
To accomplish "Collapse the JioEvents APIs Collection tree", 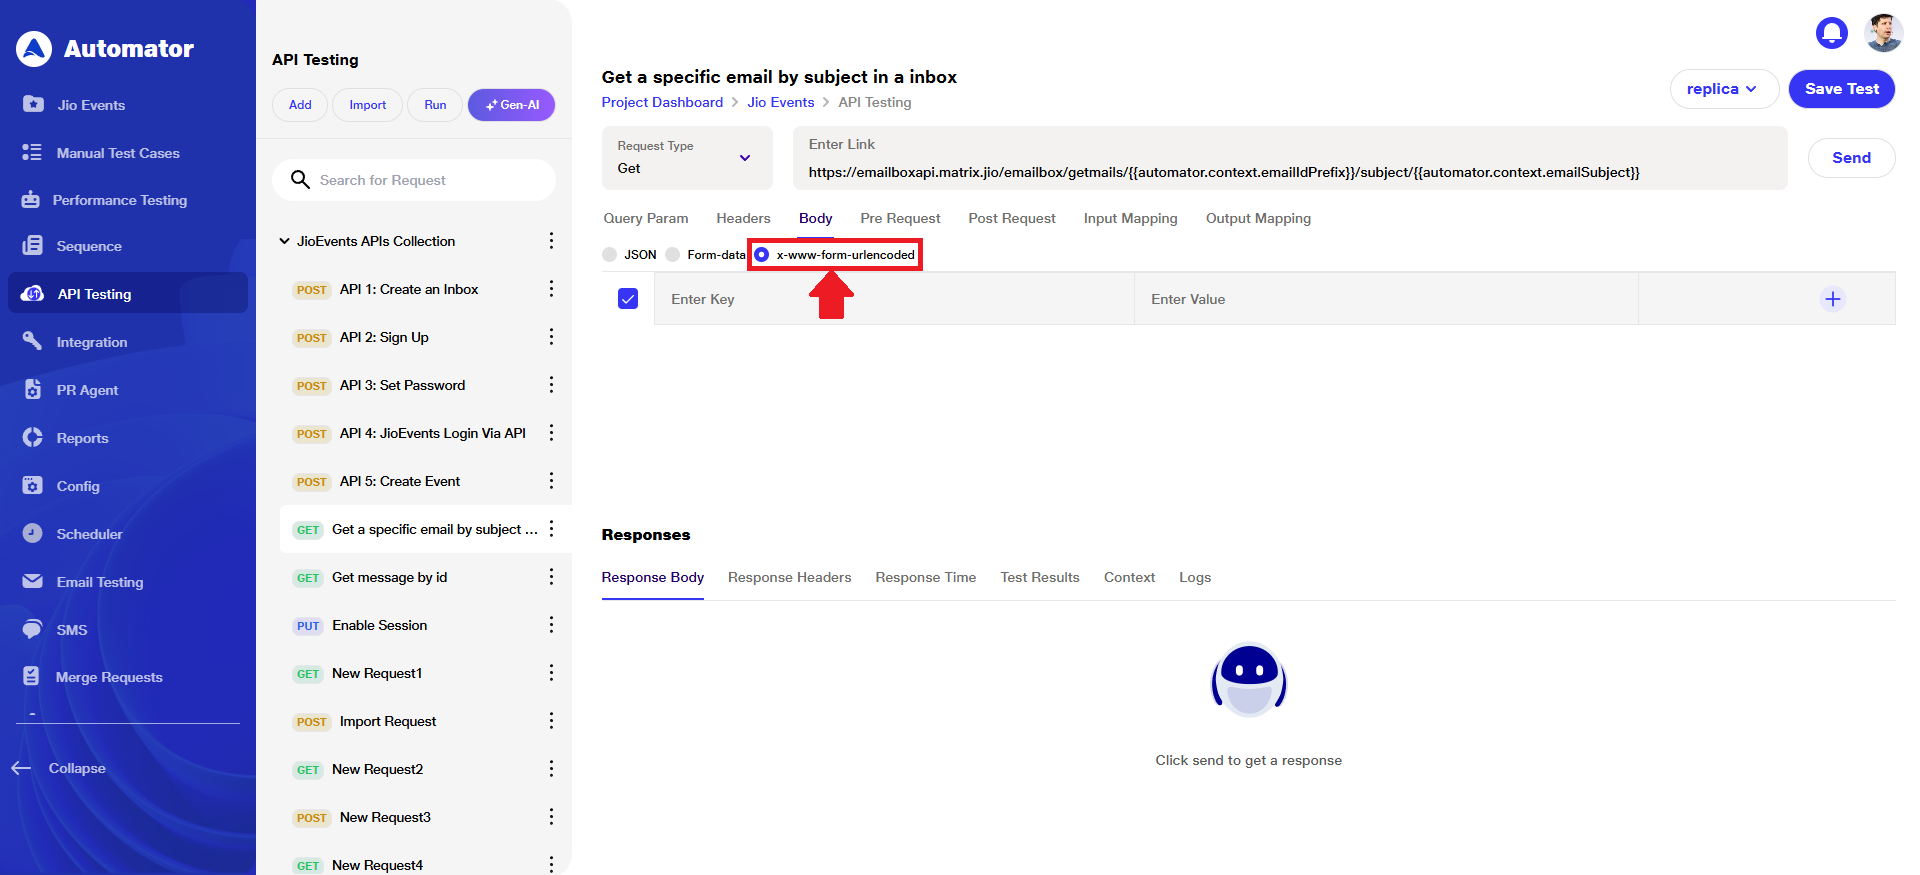I will (284, 241).
